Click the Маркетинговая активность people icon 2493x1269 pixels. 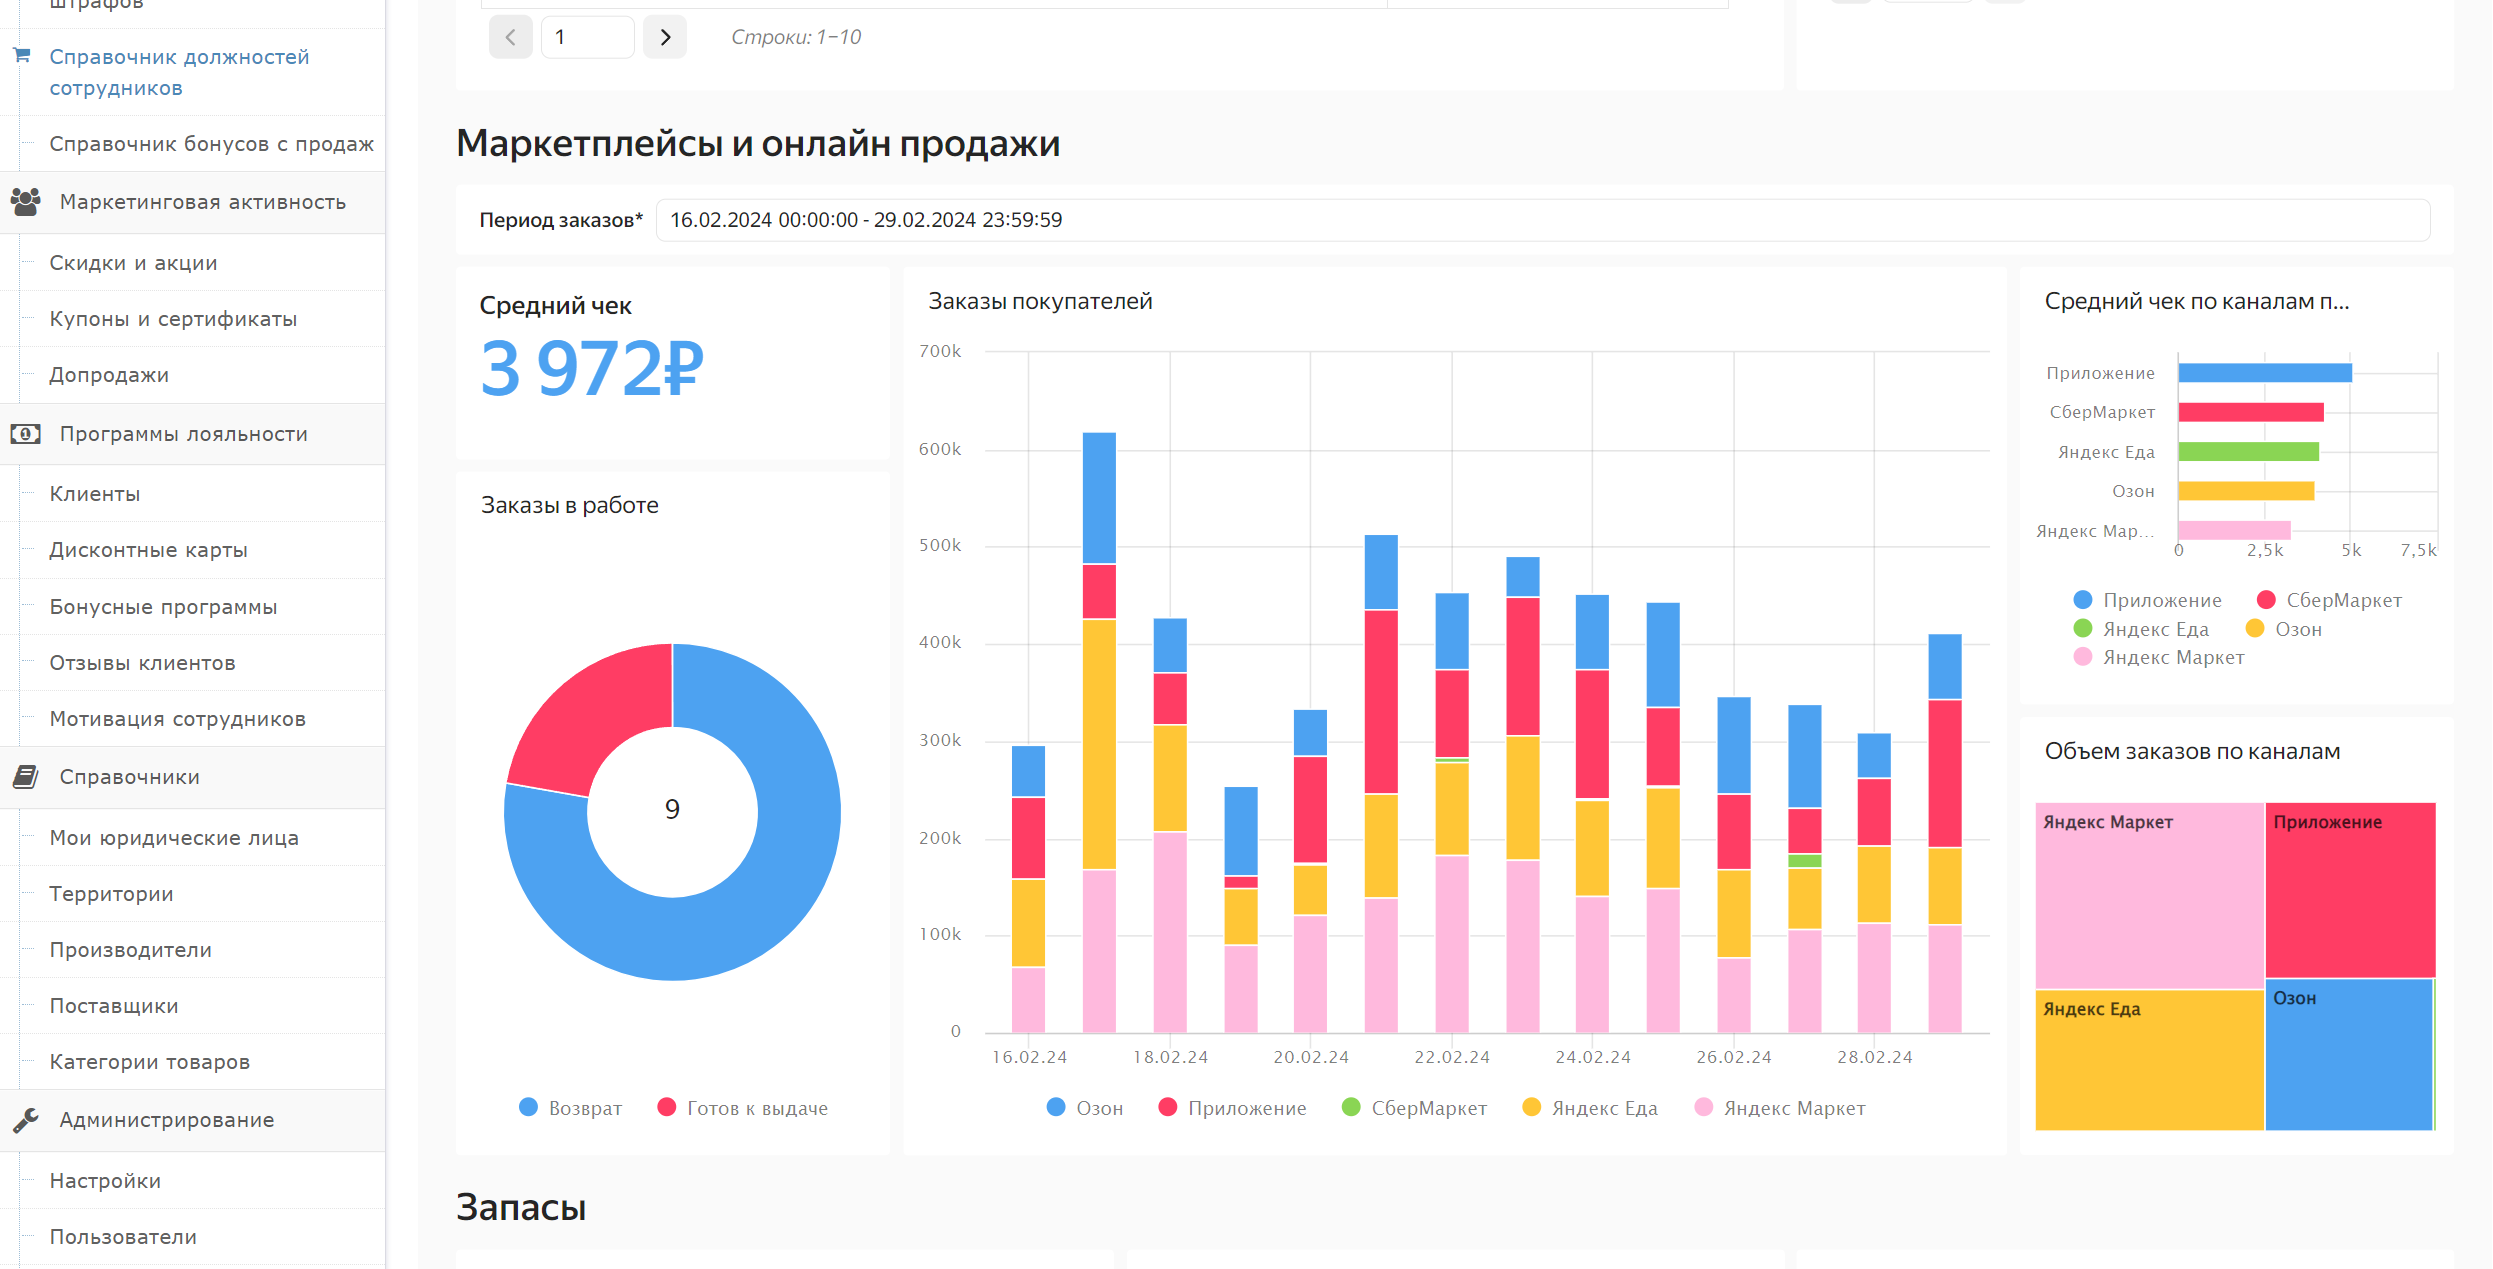point(26,202)
